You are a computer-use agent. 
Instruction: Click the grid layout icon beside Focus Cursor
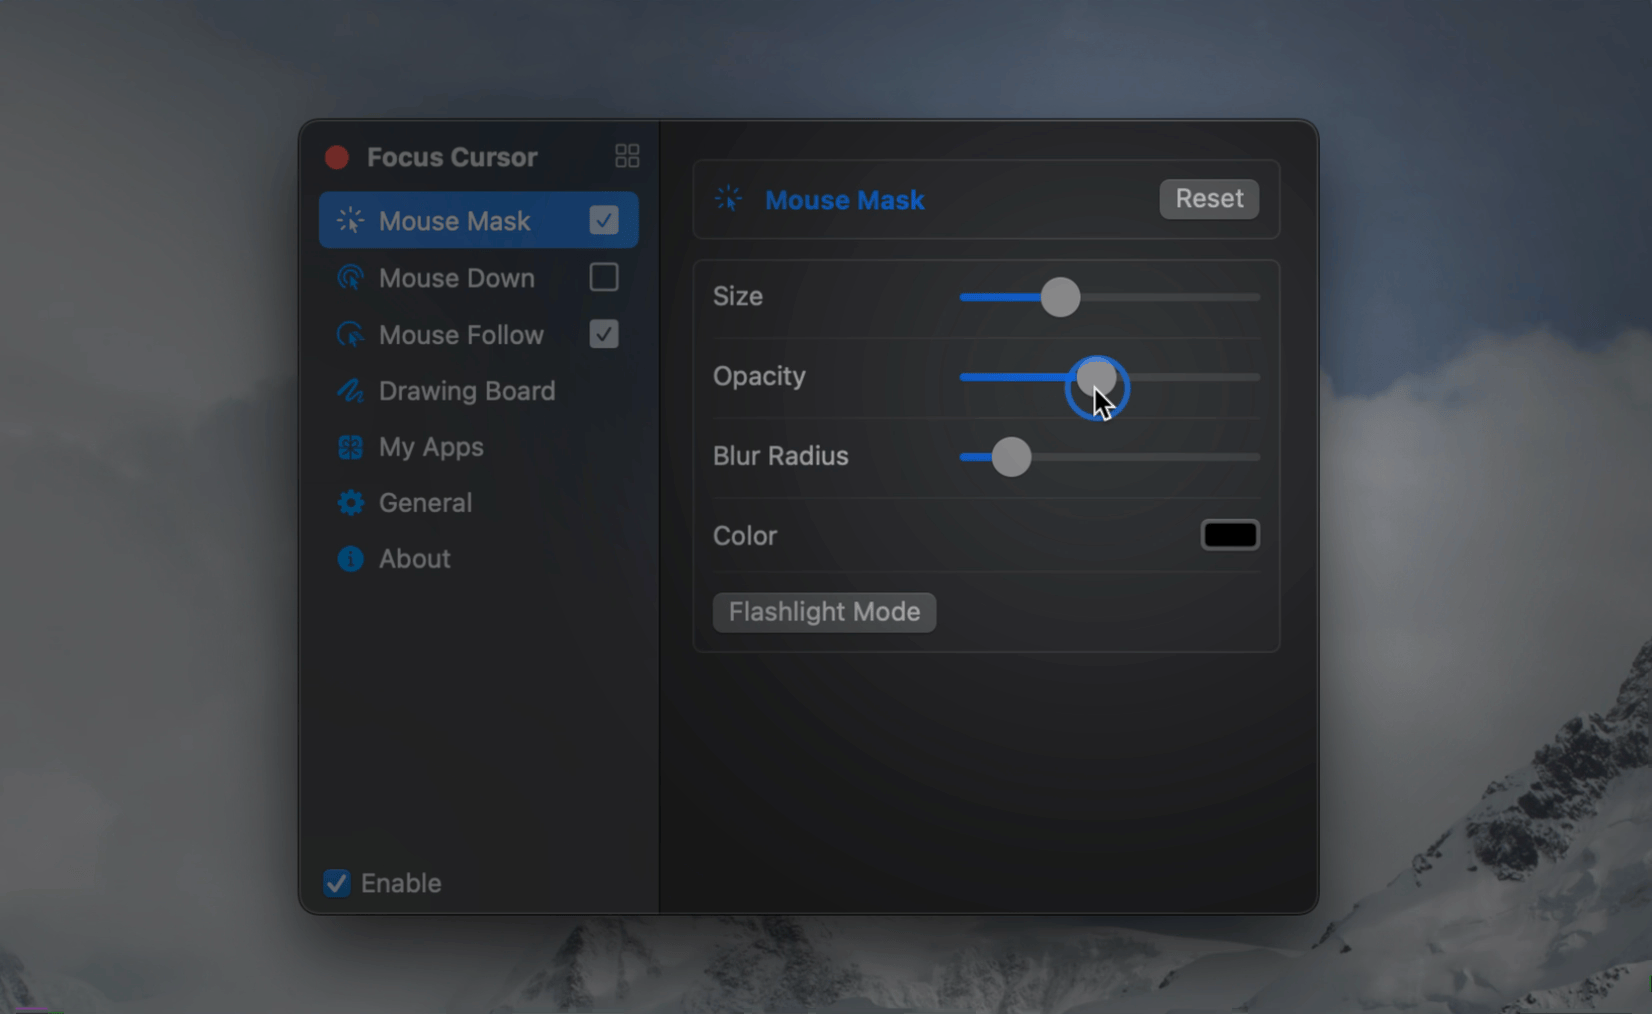[x=627, y=156]
